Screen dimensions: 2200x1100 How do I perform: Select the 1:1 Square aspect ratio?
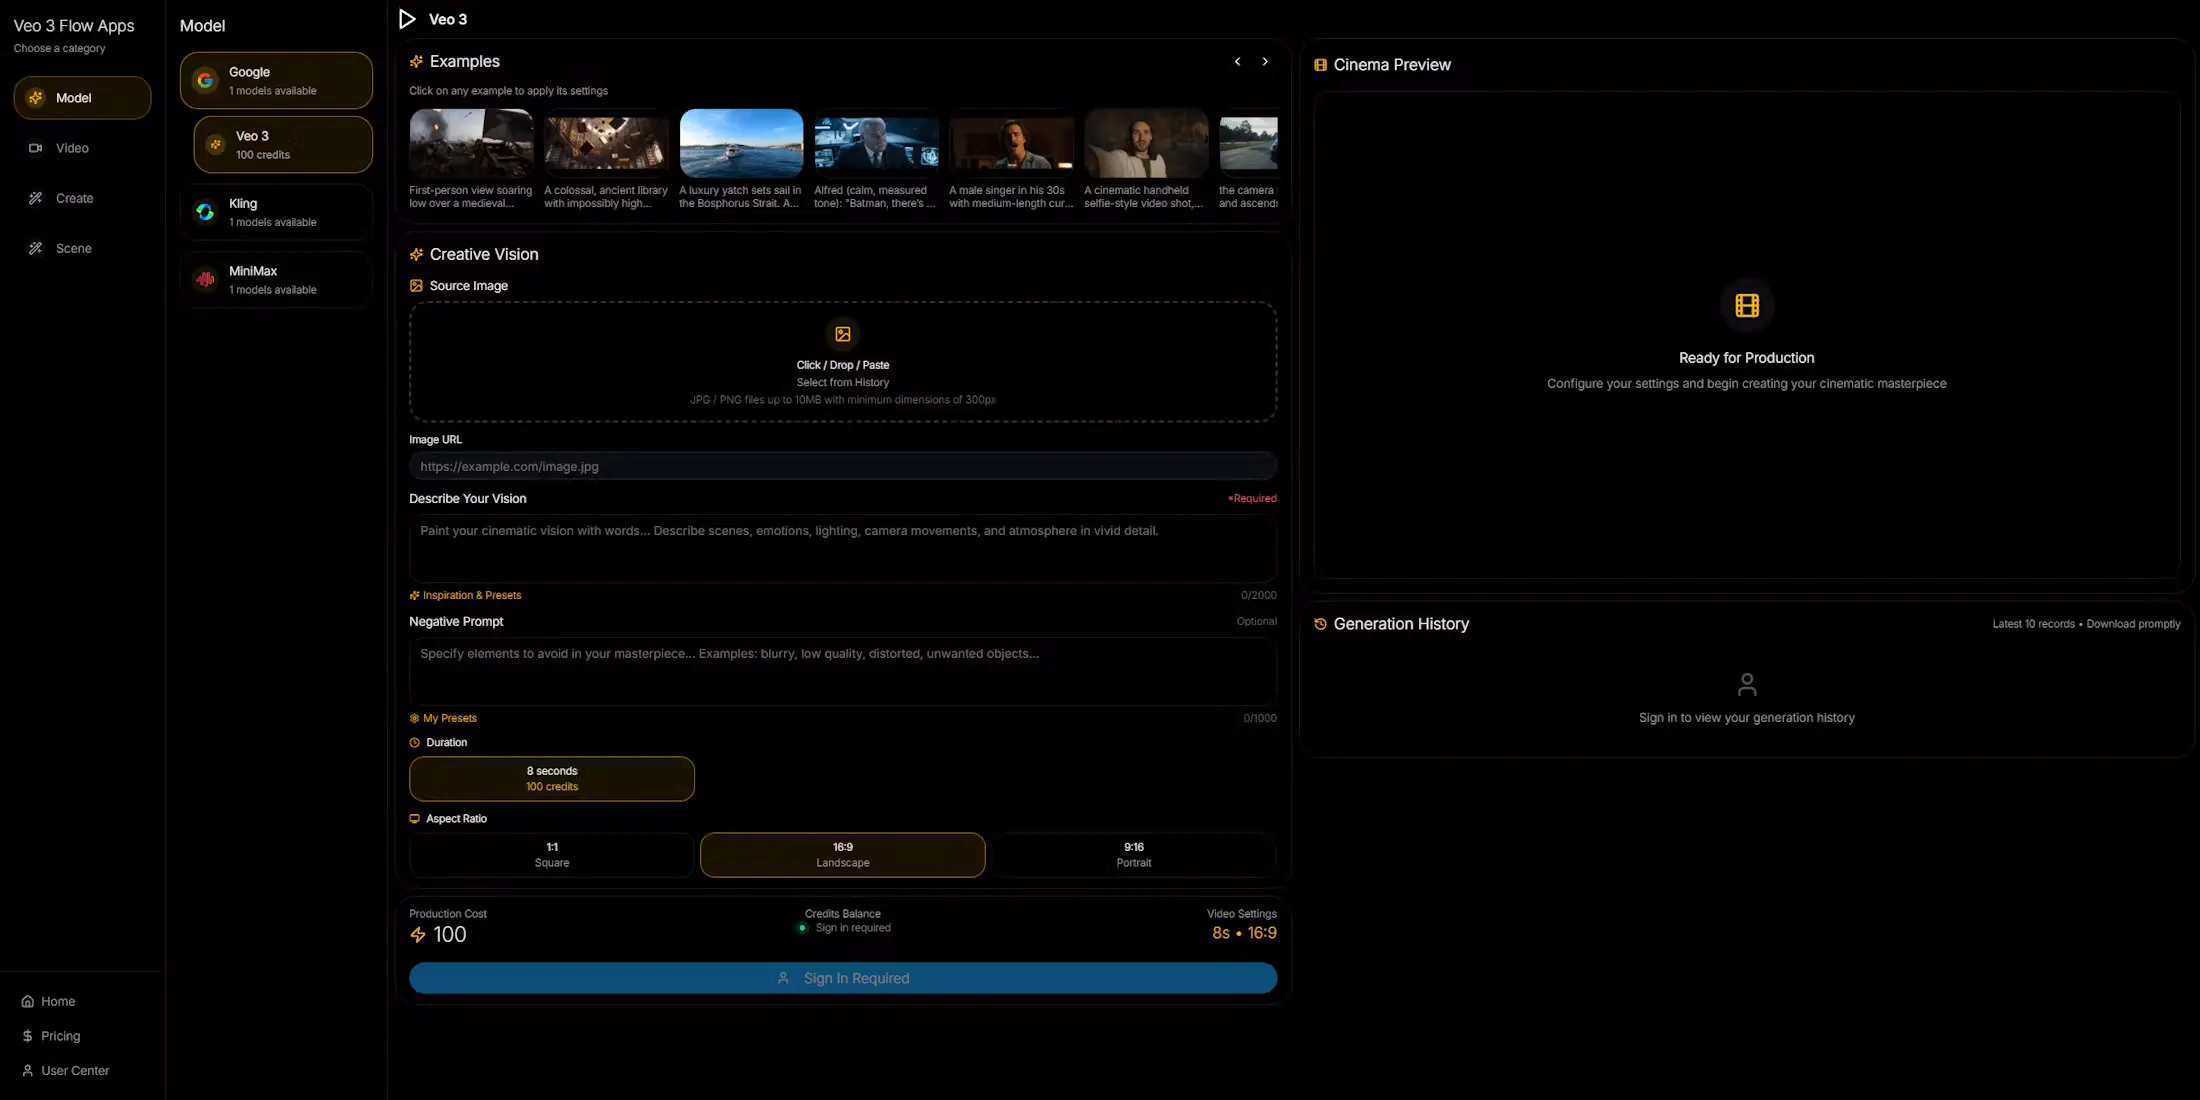tap(551, 855)
